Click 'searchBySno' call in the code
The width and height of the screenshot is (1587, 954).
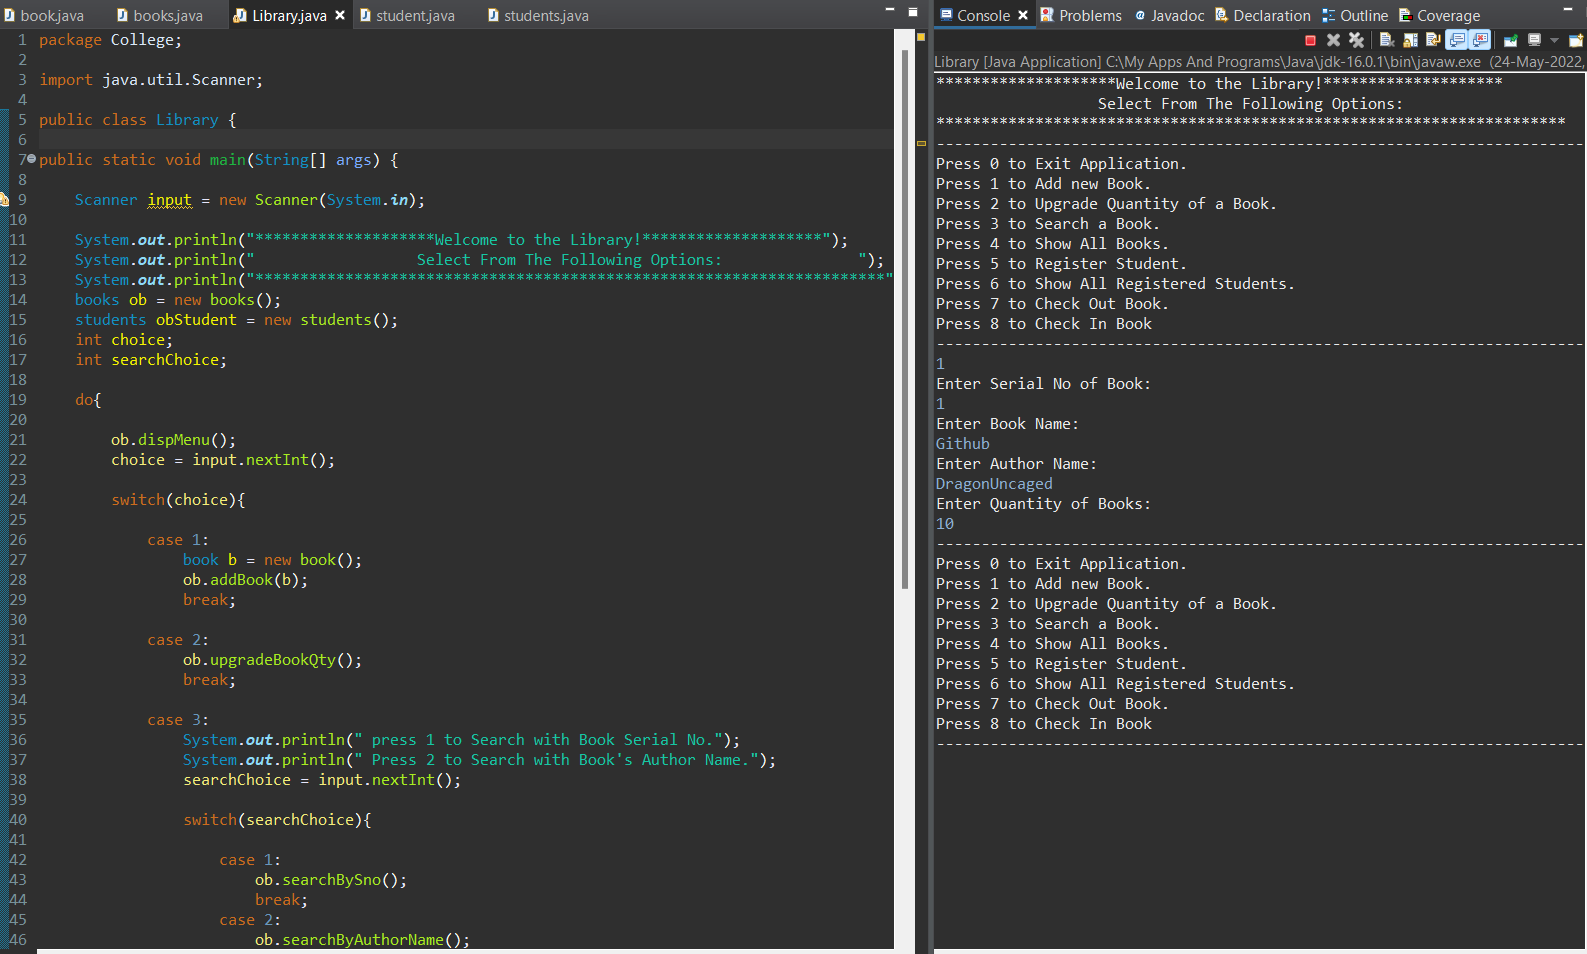(331, 880)
